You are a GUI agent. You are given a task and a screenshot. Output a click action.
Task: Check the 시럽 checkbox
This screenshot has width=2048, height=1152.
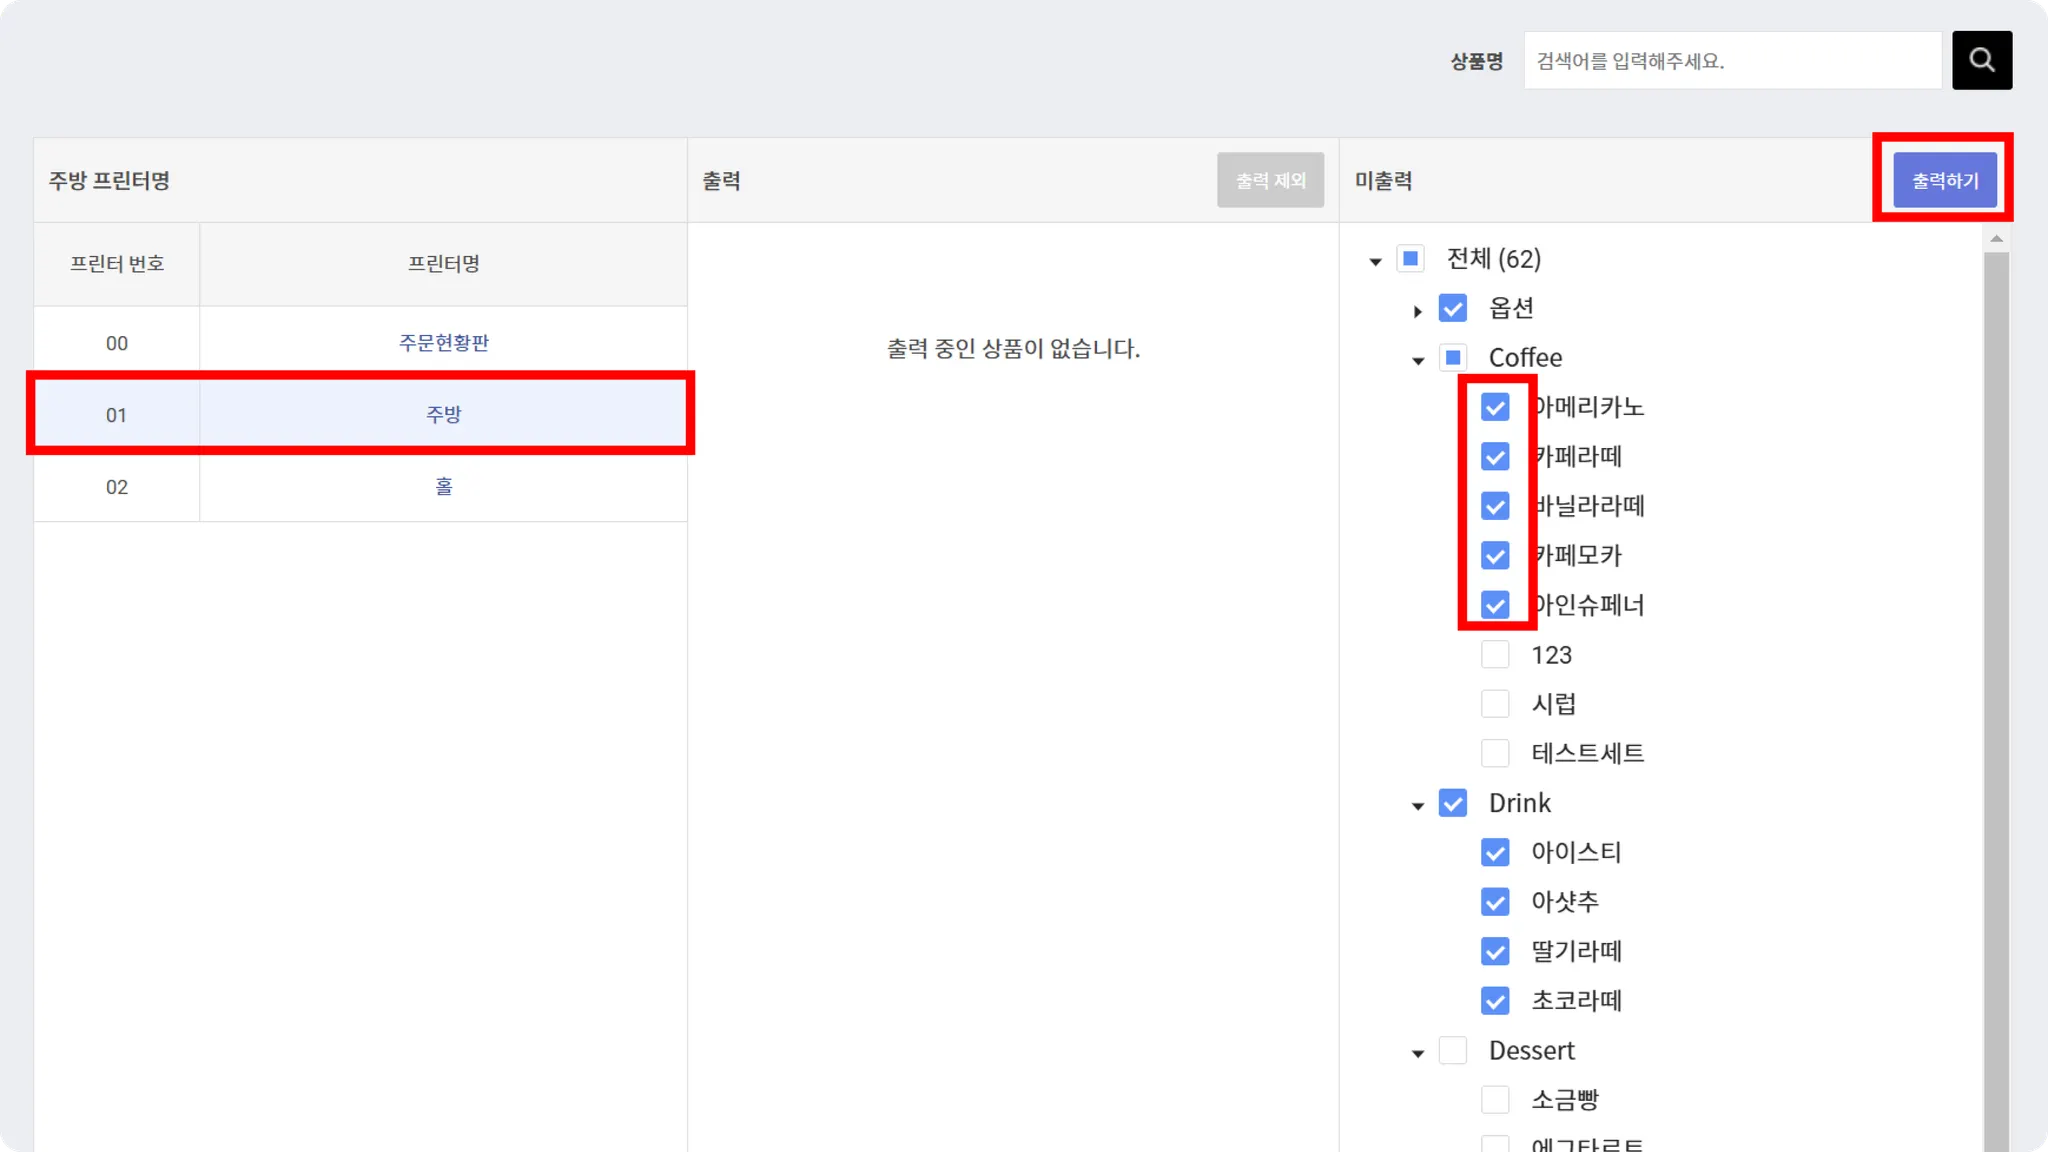[1495, 704]
